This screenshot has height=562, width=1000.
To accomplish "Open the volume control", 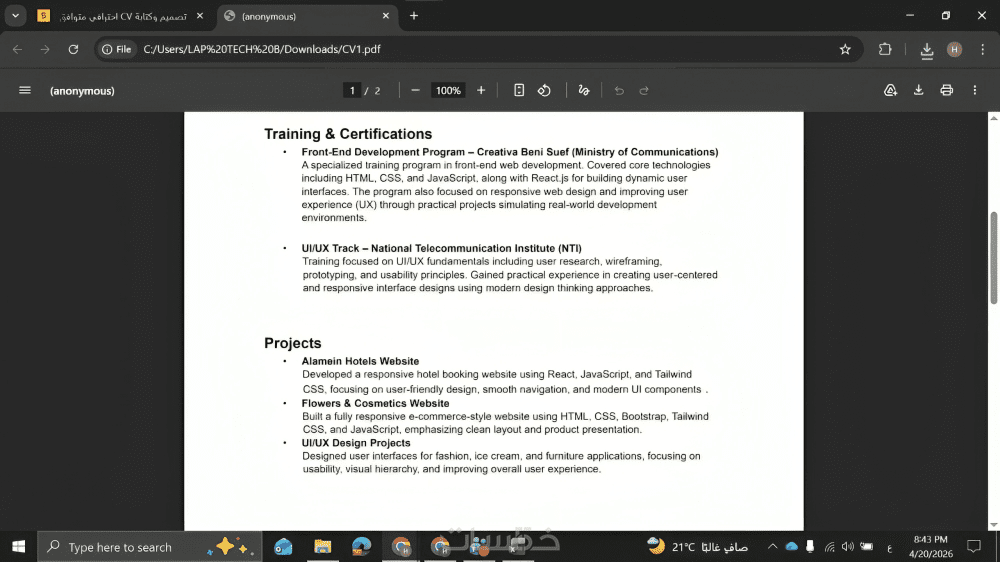I will pyautogui.click(x=848, y=547).
